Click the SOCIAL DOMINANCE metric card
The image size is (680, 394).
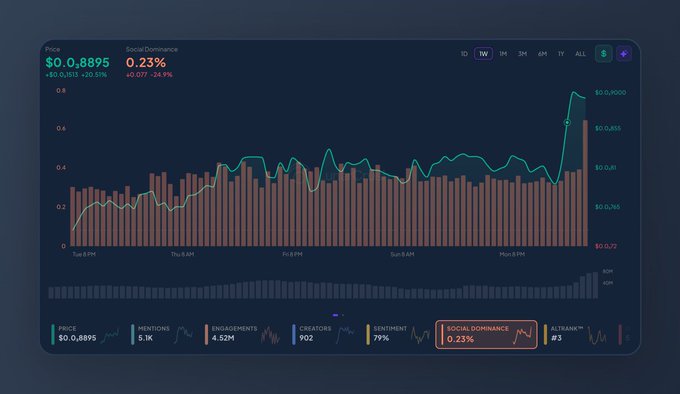pyautogui.click(x=486, y=334)
